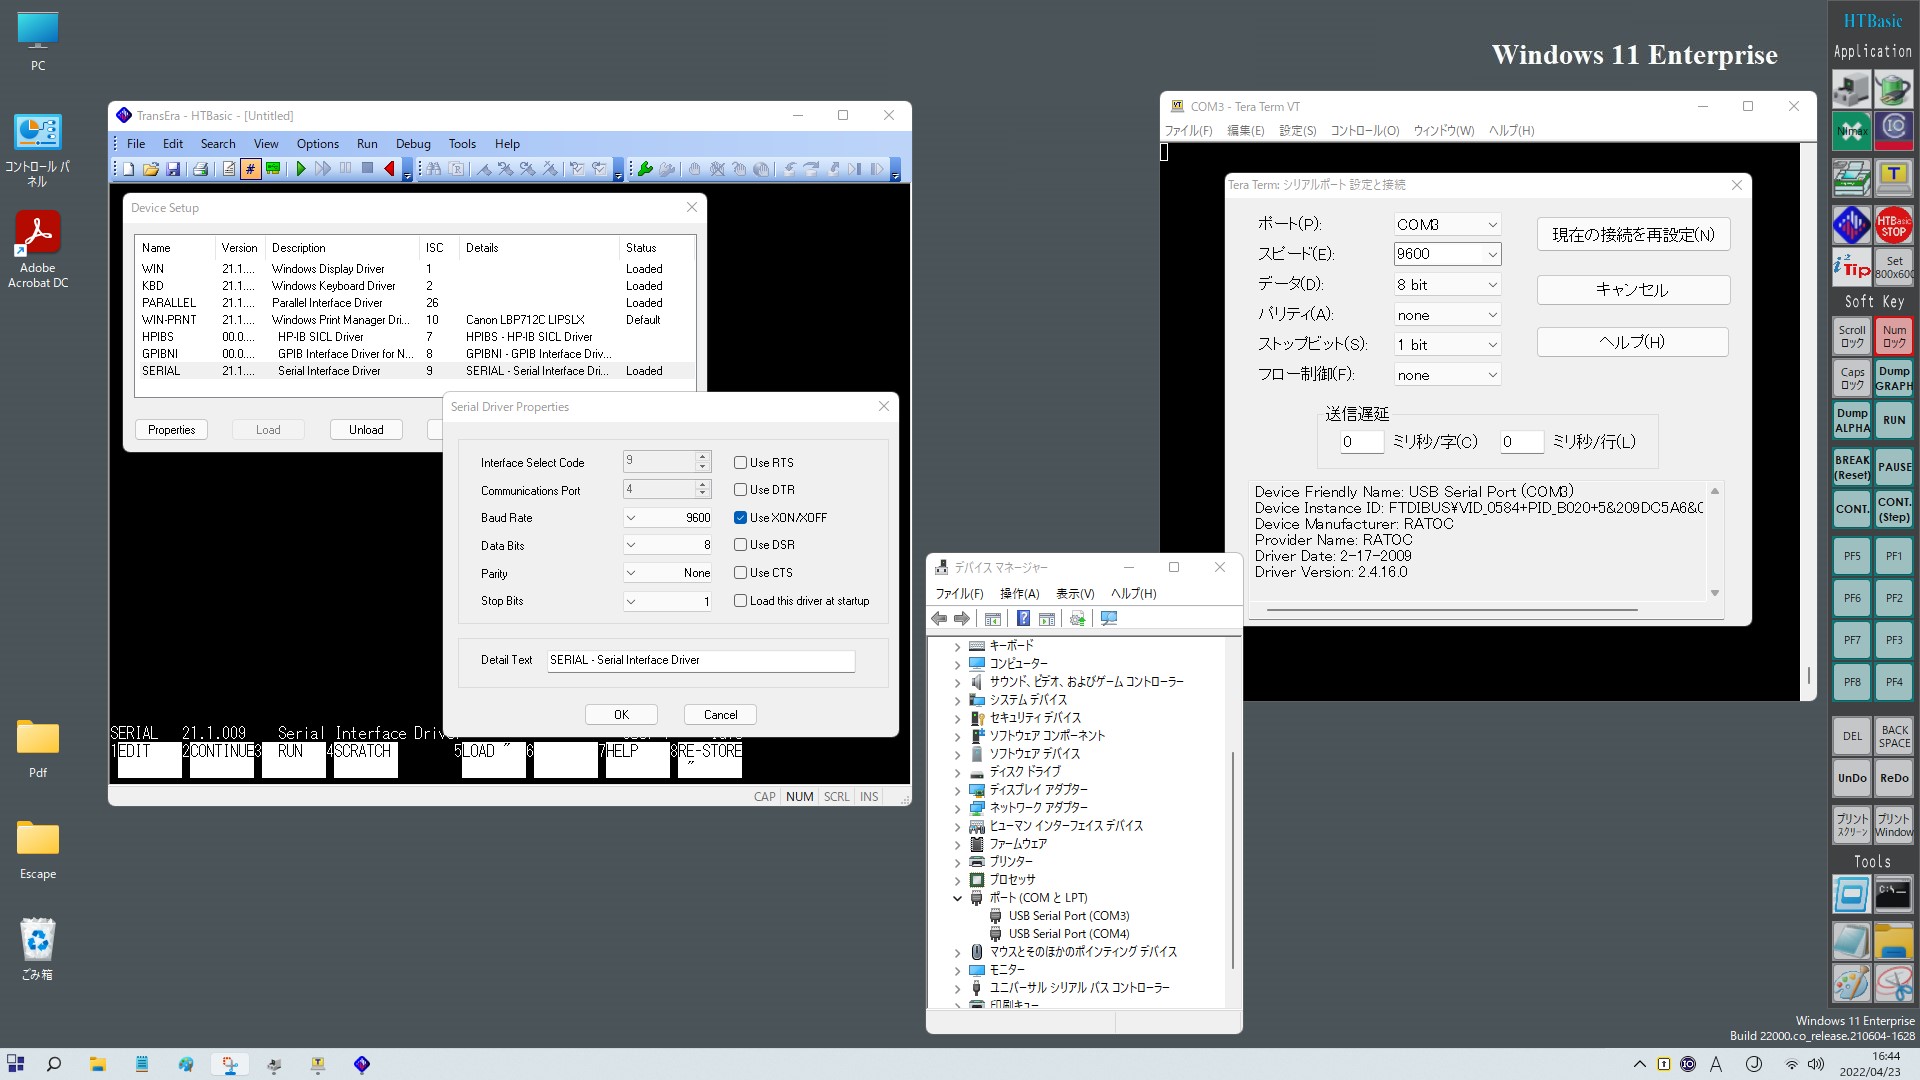1920x1080 pixels.
Task: Open Device Manager 操作(A) menu
Action: 1019,594
